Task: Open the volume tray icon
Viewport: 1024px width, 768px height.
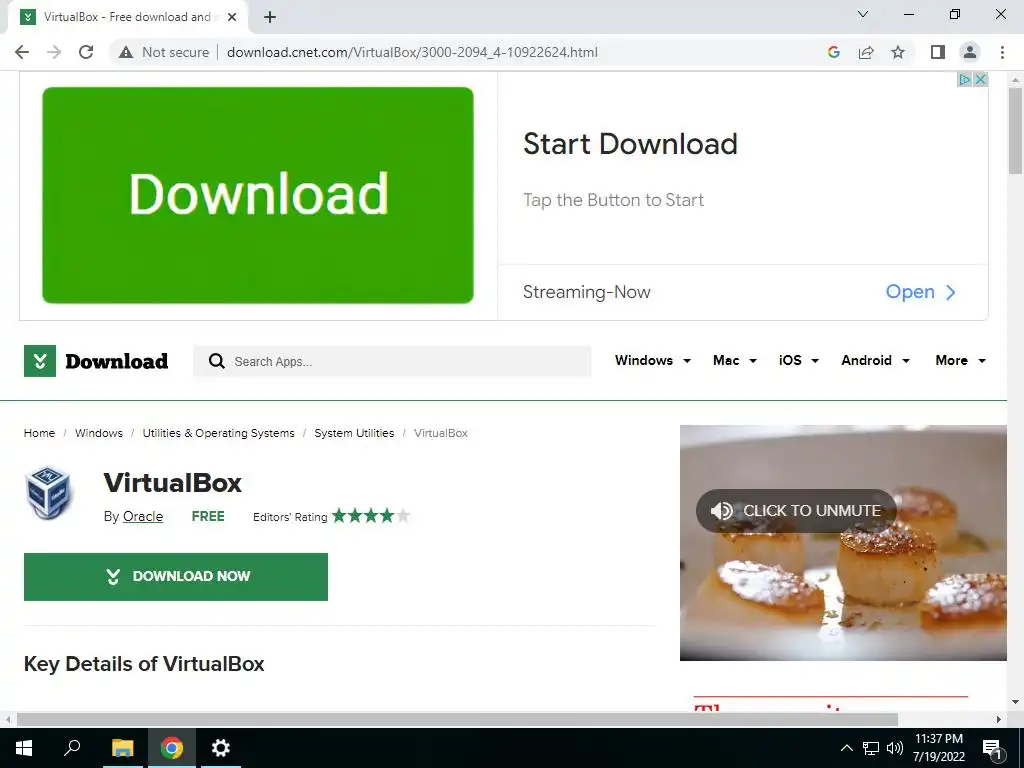Action: coord(895,748)
